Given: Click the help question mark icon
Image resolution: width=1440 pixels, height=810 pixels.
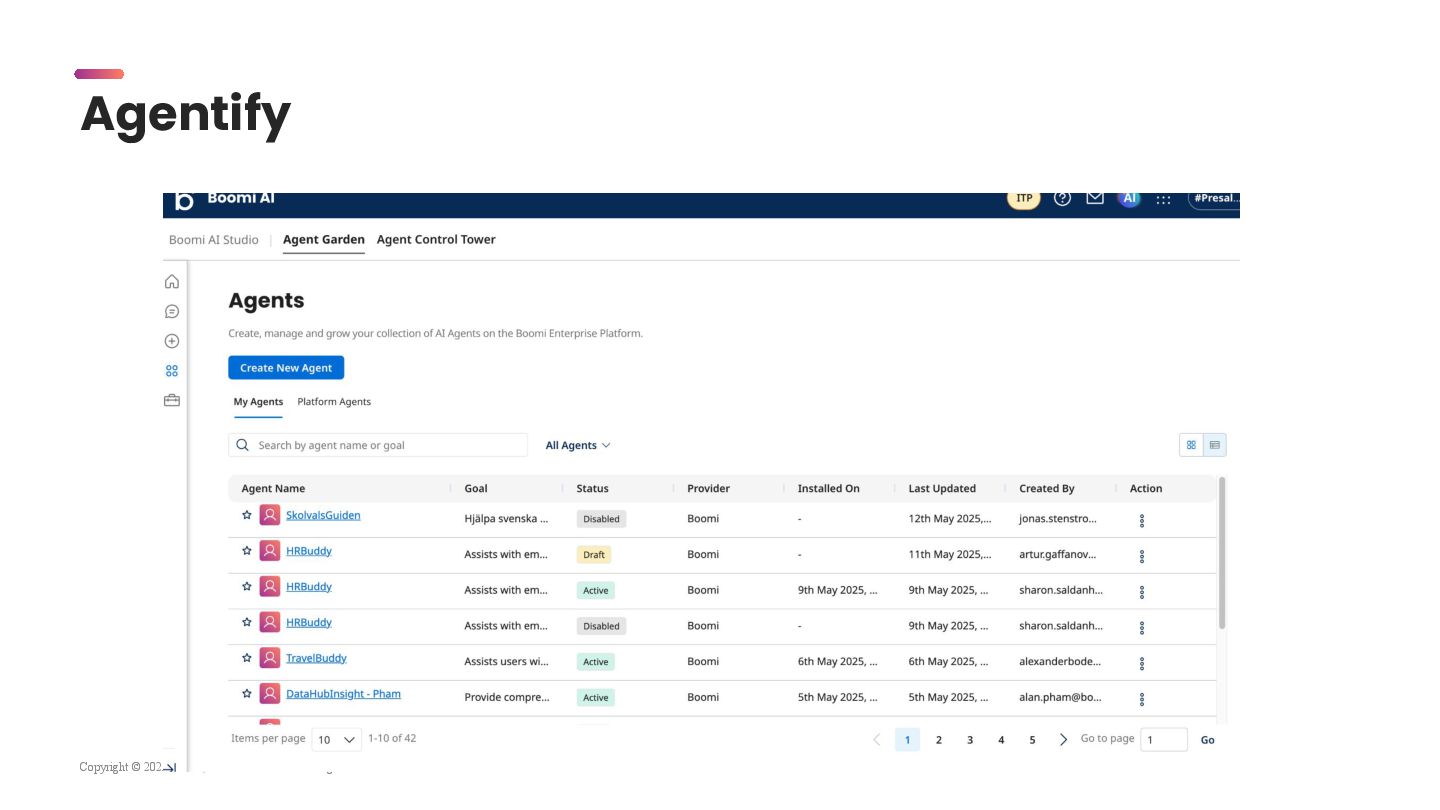Looking at the screenshot, I should (1063, 198).
